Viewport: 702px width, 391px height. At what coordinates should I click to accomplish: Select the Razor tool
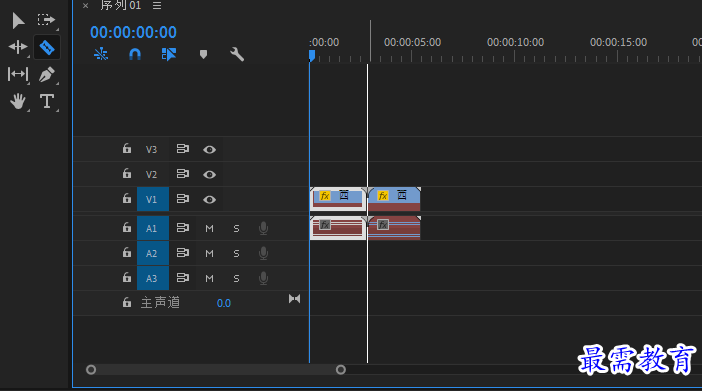pyautogui.click(x=47, y=47)
